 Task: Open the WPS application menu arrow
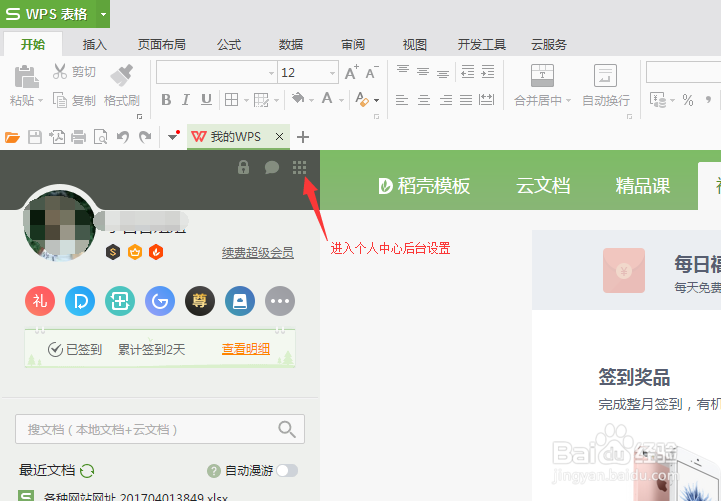pos(103,14)
